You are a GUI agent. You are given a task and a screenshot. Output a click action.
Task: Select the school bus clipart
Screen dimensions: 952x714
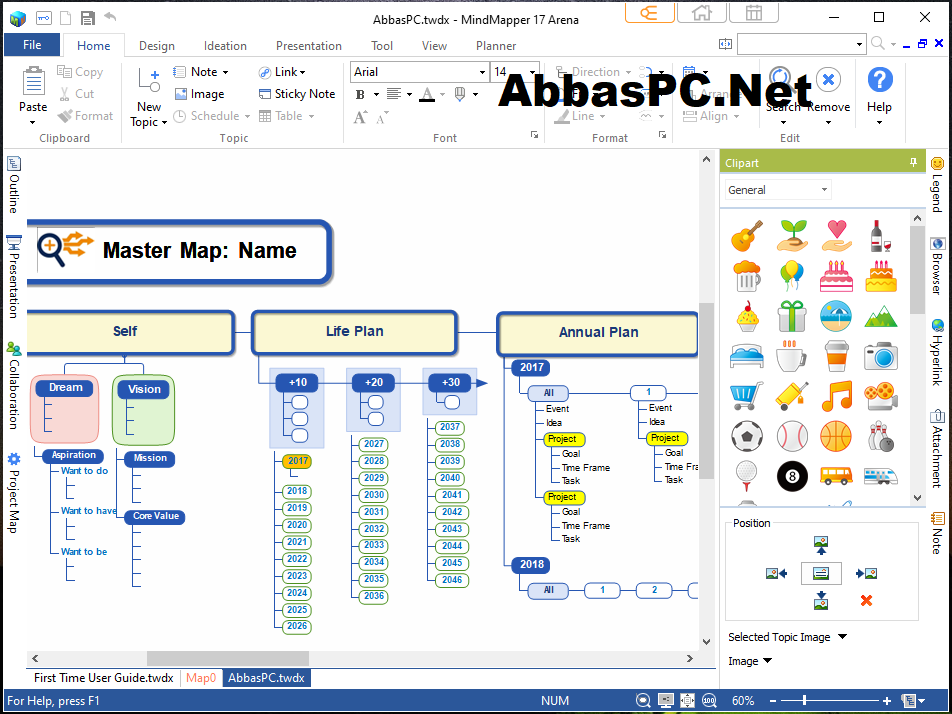836,475
